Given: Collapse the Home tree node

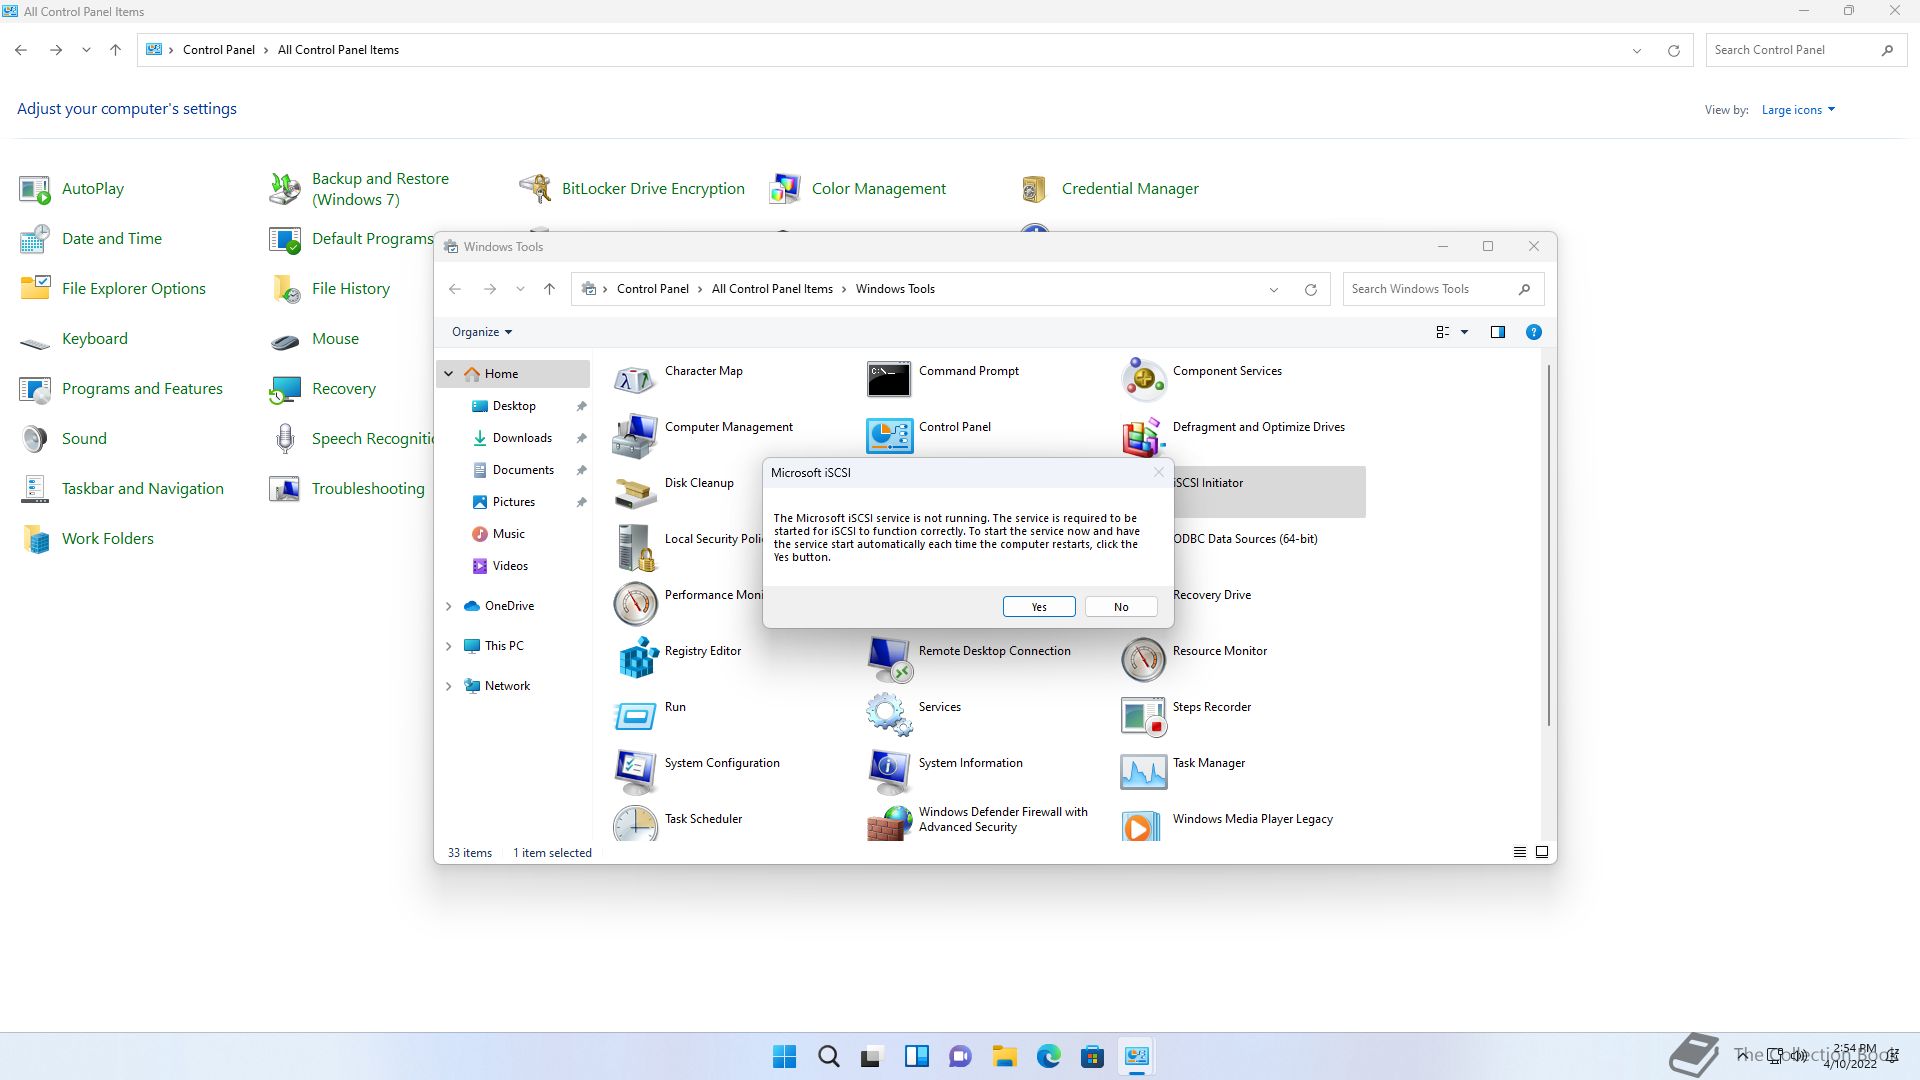Looking at the screenshot, I should pyautogui.click(x=449, y=374).
